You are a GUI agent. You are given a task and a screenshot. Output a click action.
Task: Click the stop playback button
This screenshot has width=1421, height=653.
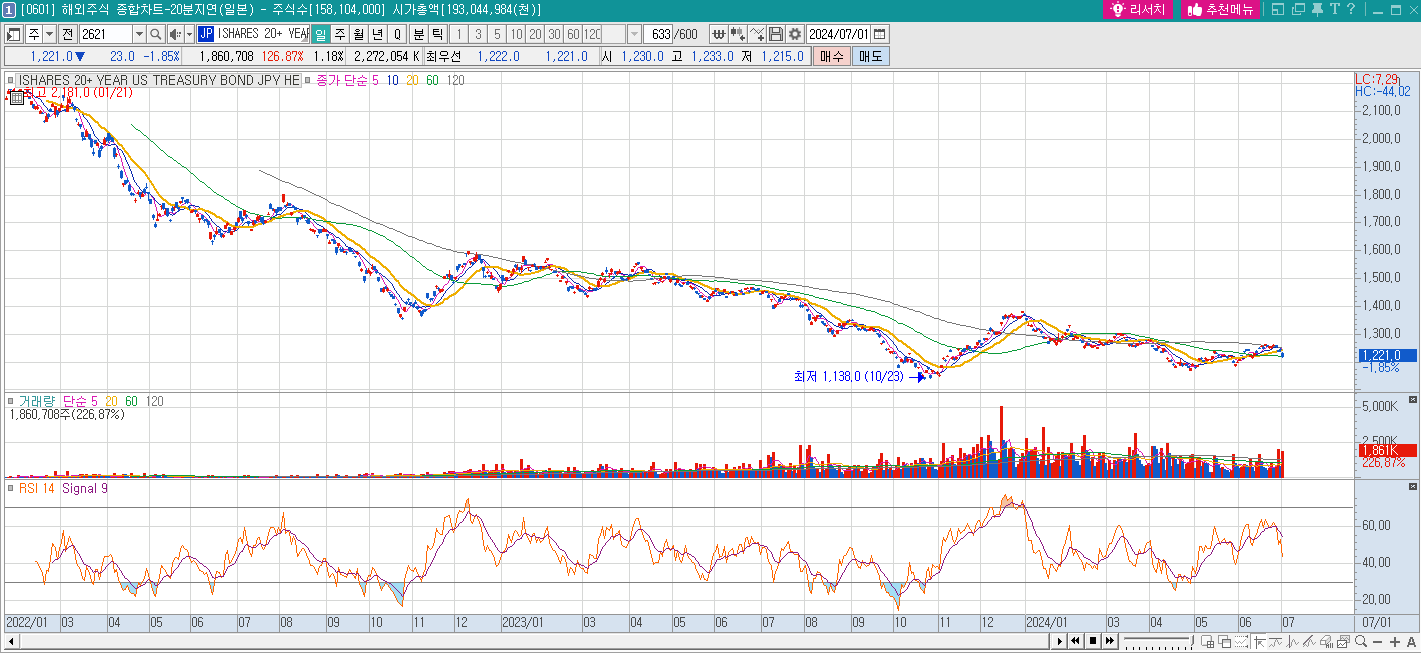point(1093,642)
